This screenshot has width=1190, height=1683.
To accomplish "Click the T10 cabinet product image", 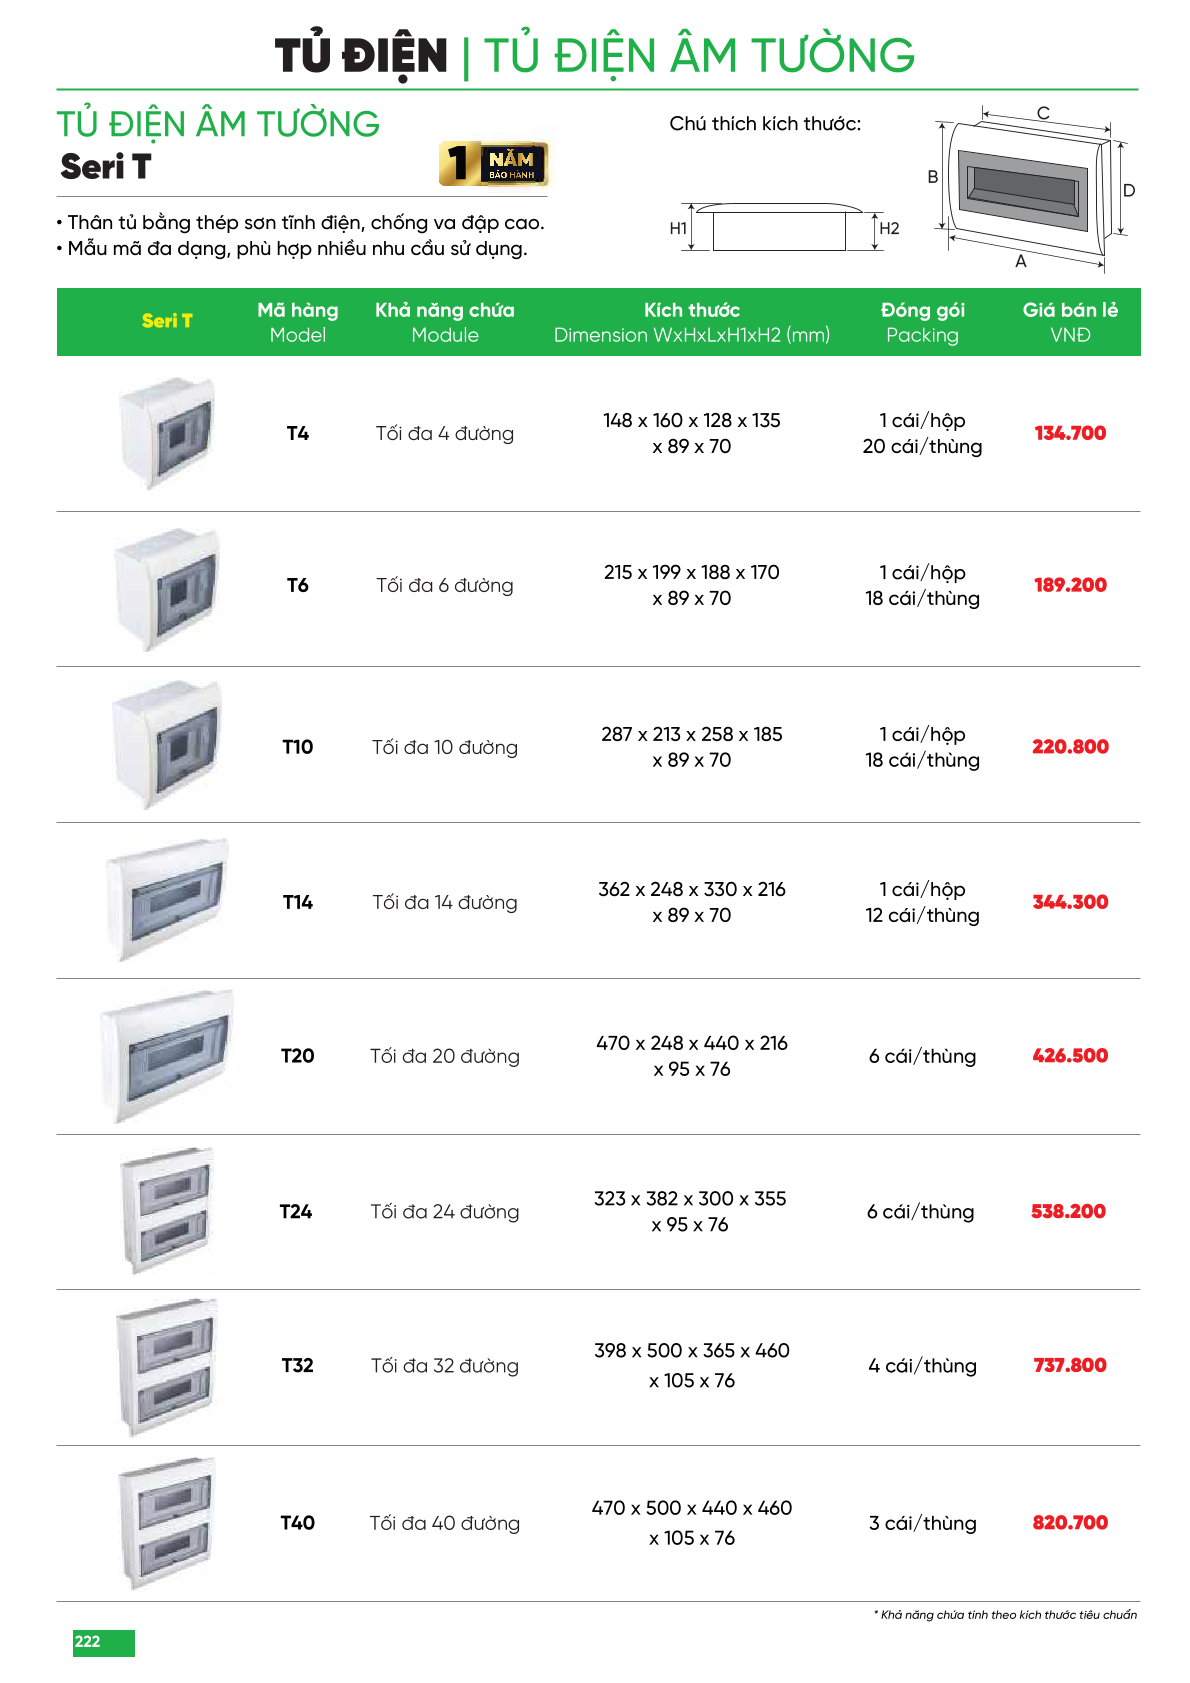I will pos(167,745).
